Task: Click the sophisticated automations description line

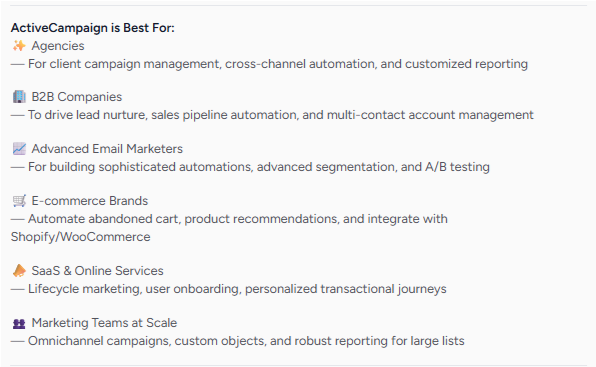Action: tap(250, 167)
